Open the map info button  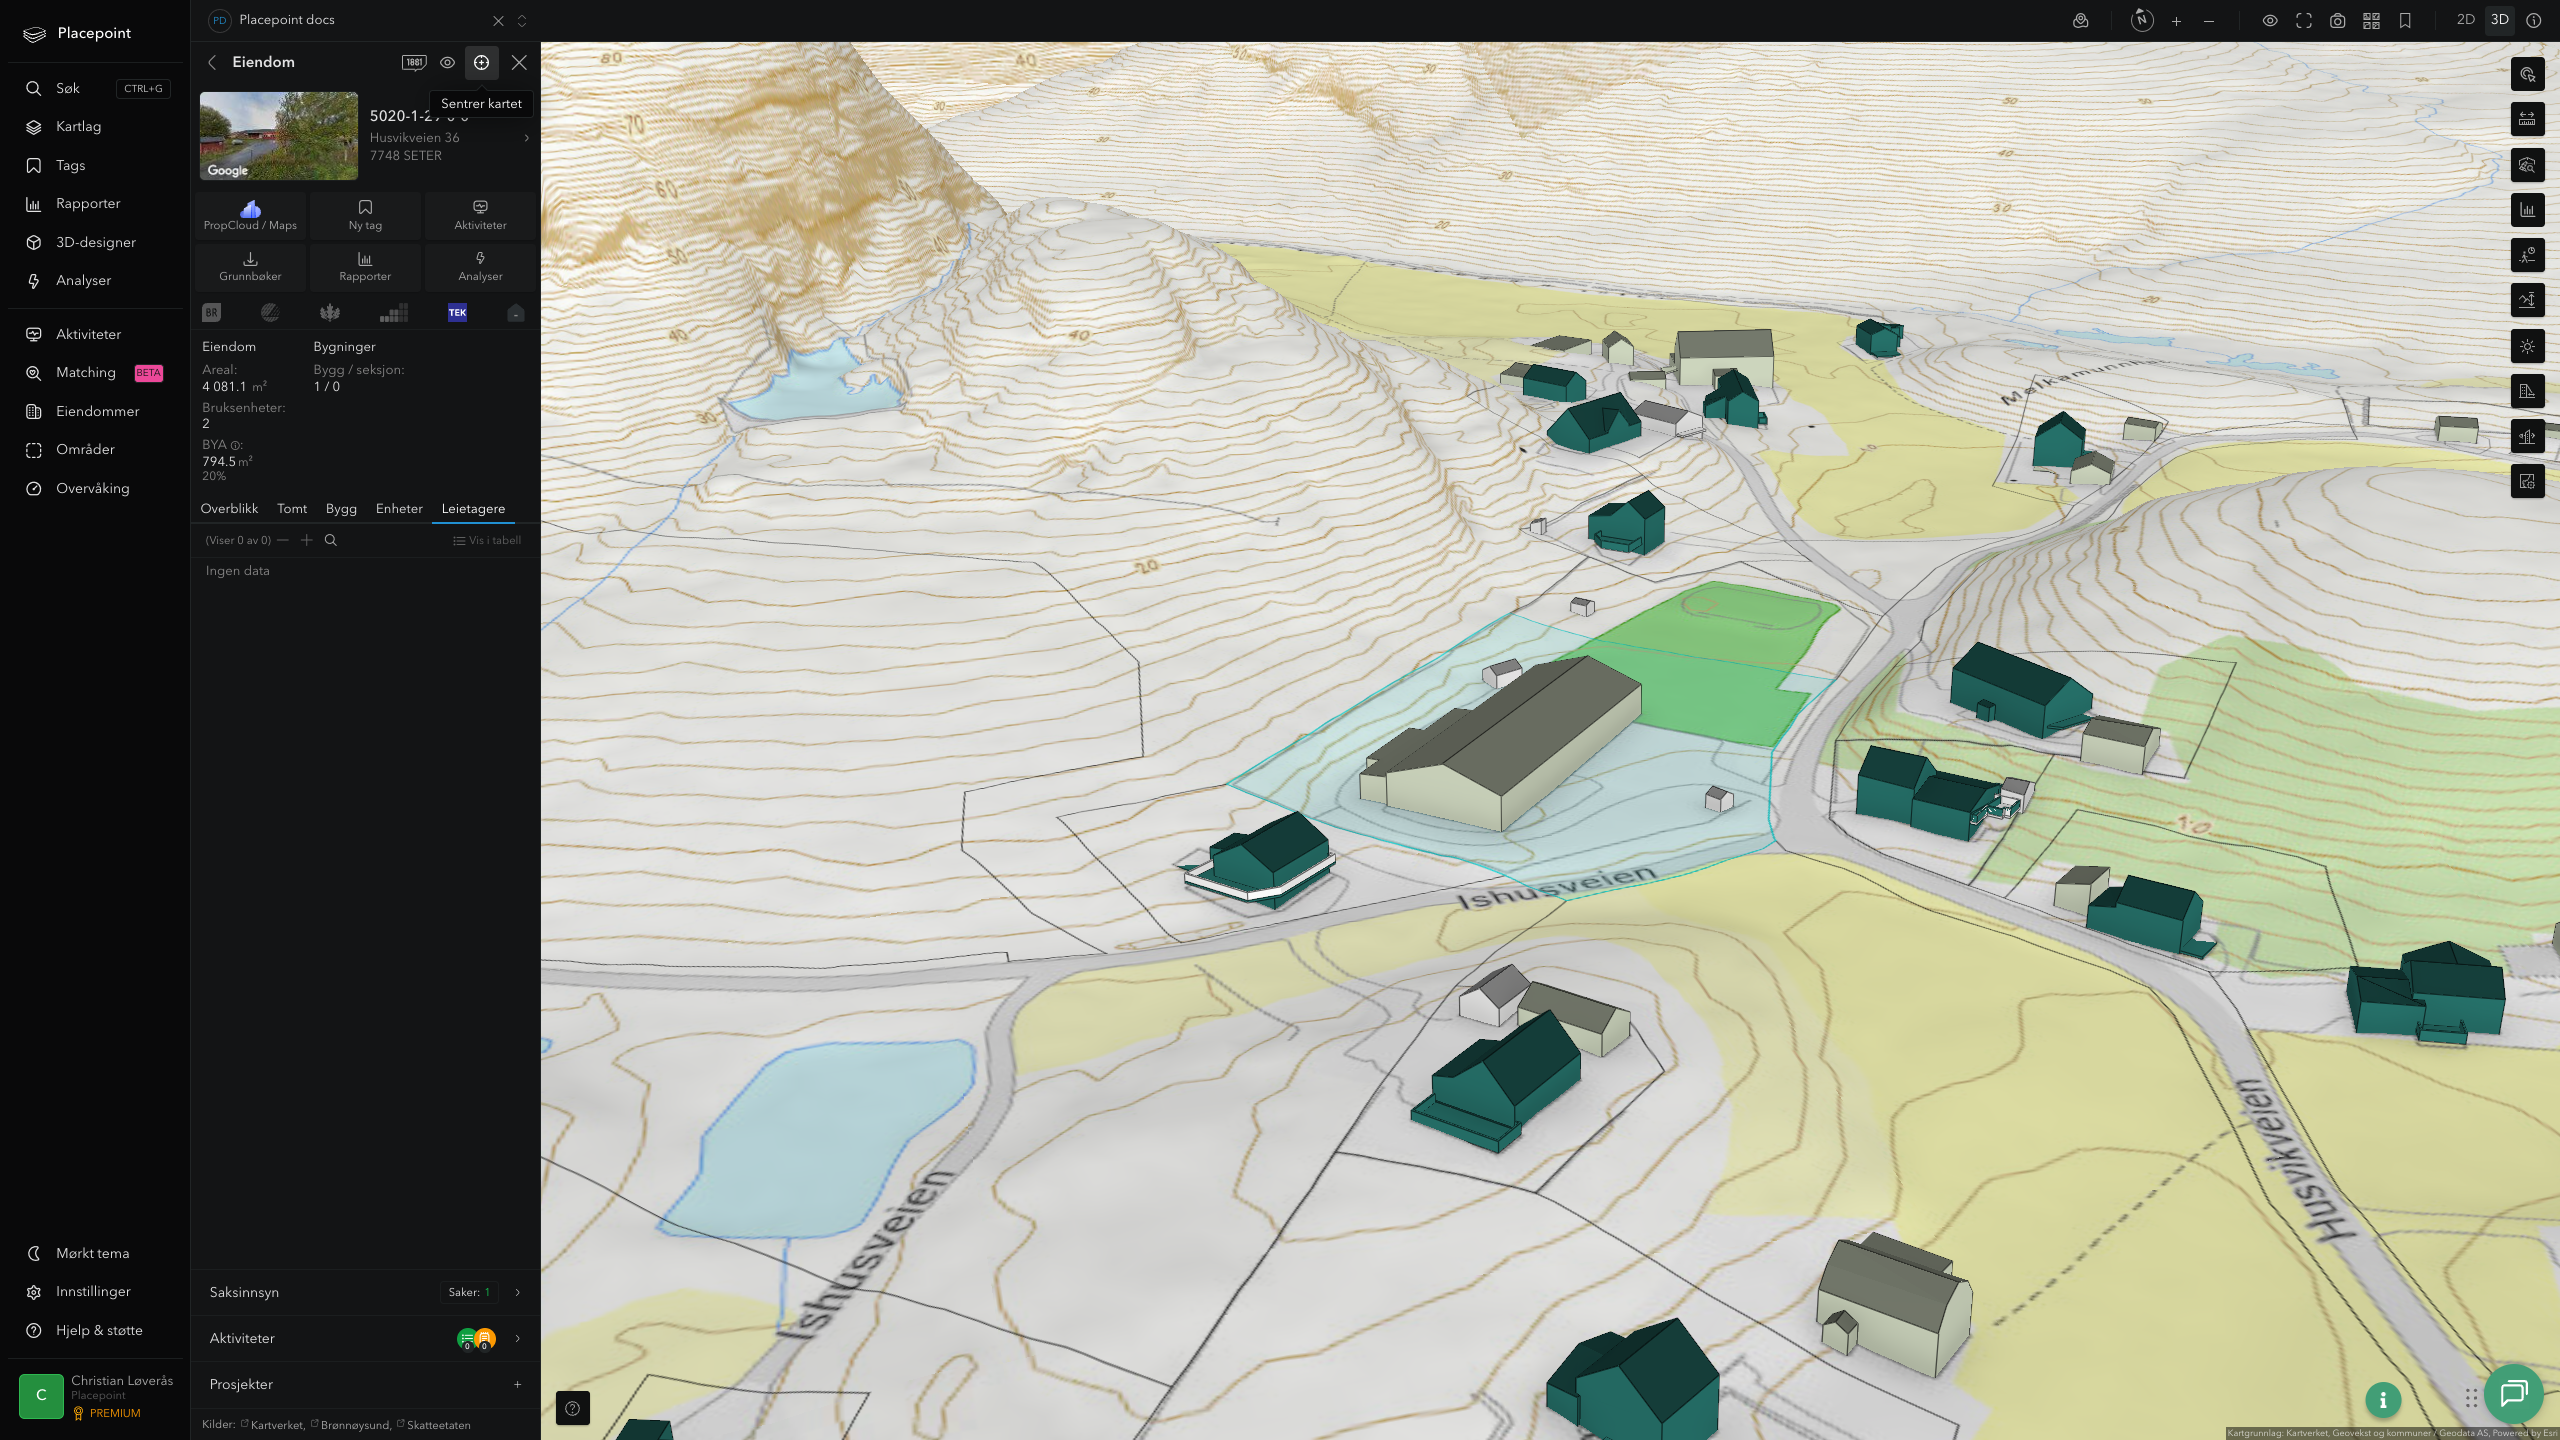click(2383, 1400)
